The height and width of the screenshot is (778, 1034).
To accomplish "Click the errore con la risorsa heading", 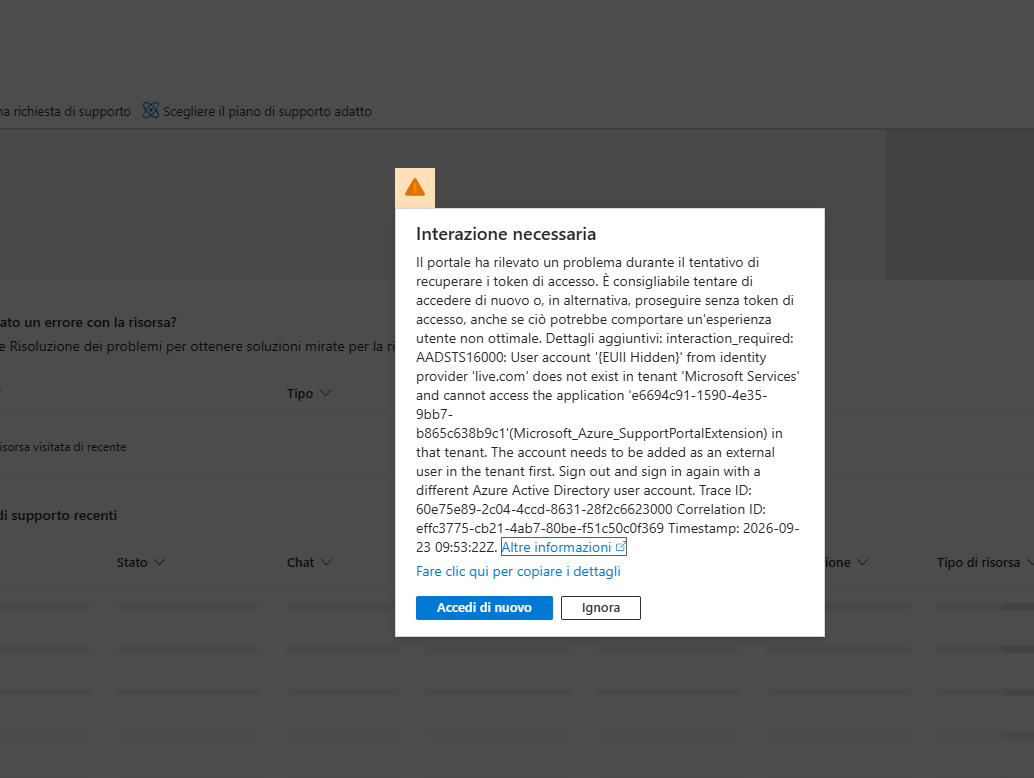I will 88,322.
